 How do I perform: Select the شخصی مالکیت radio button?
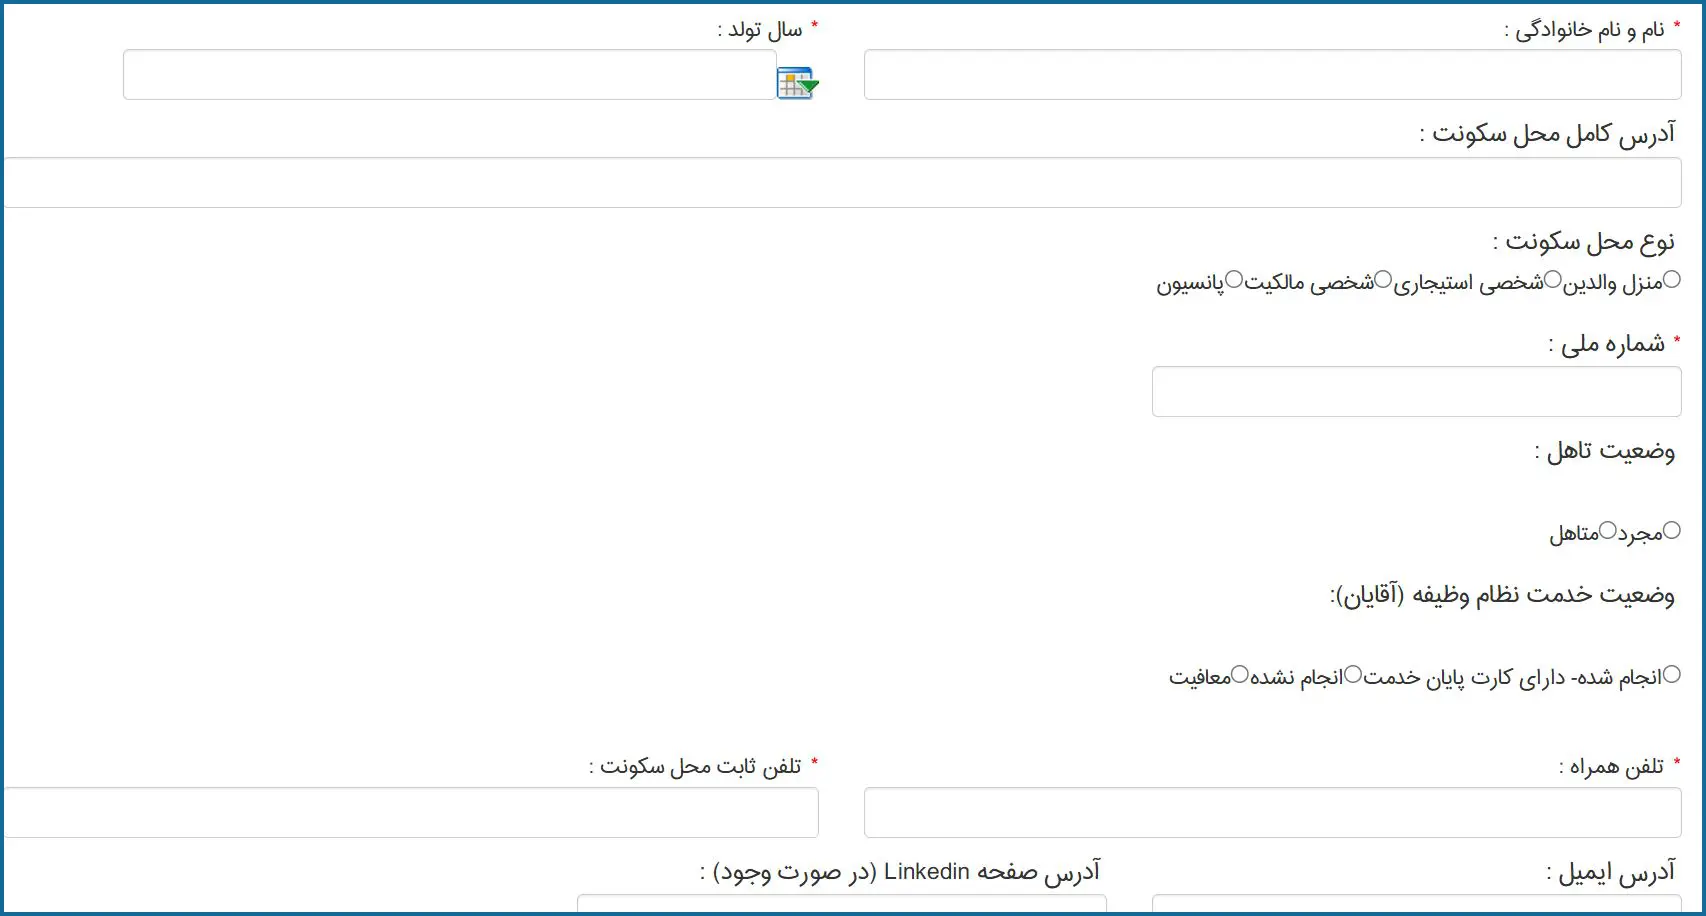coord(1383,280)
